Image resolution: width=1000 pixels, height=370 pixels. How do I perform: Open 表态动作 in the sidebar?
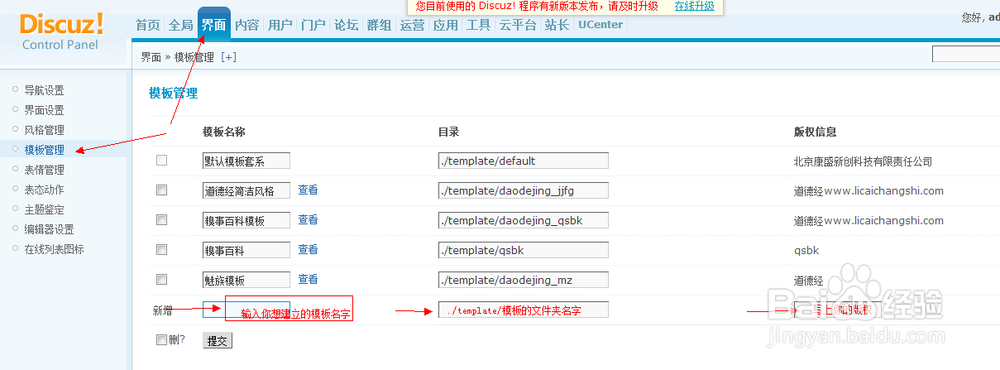[x=44, y=189]
